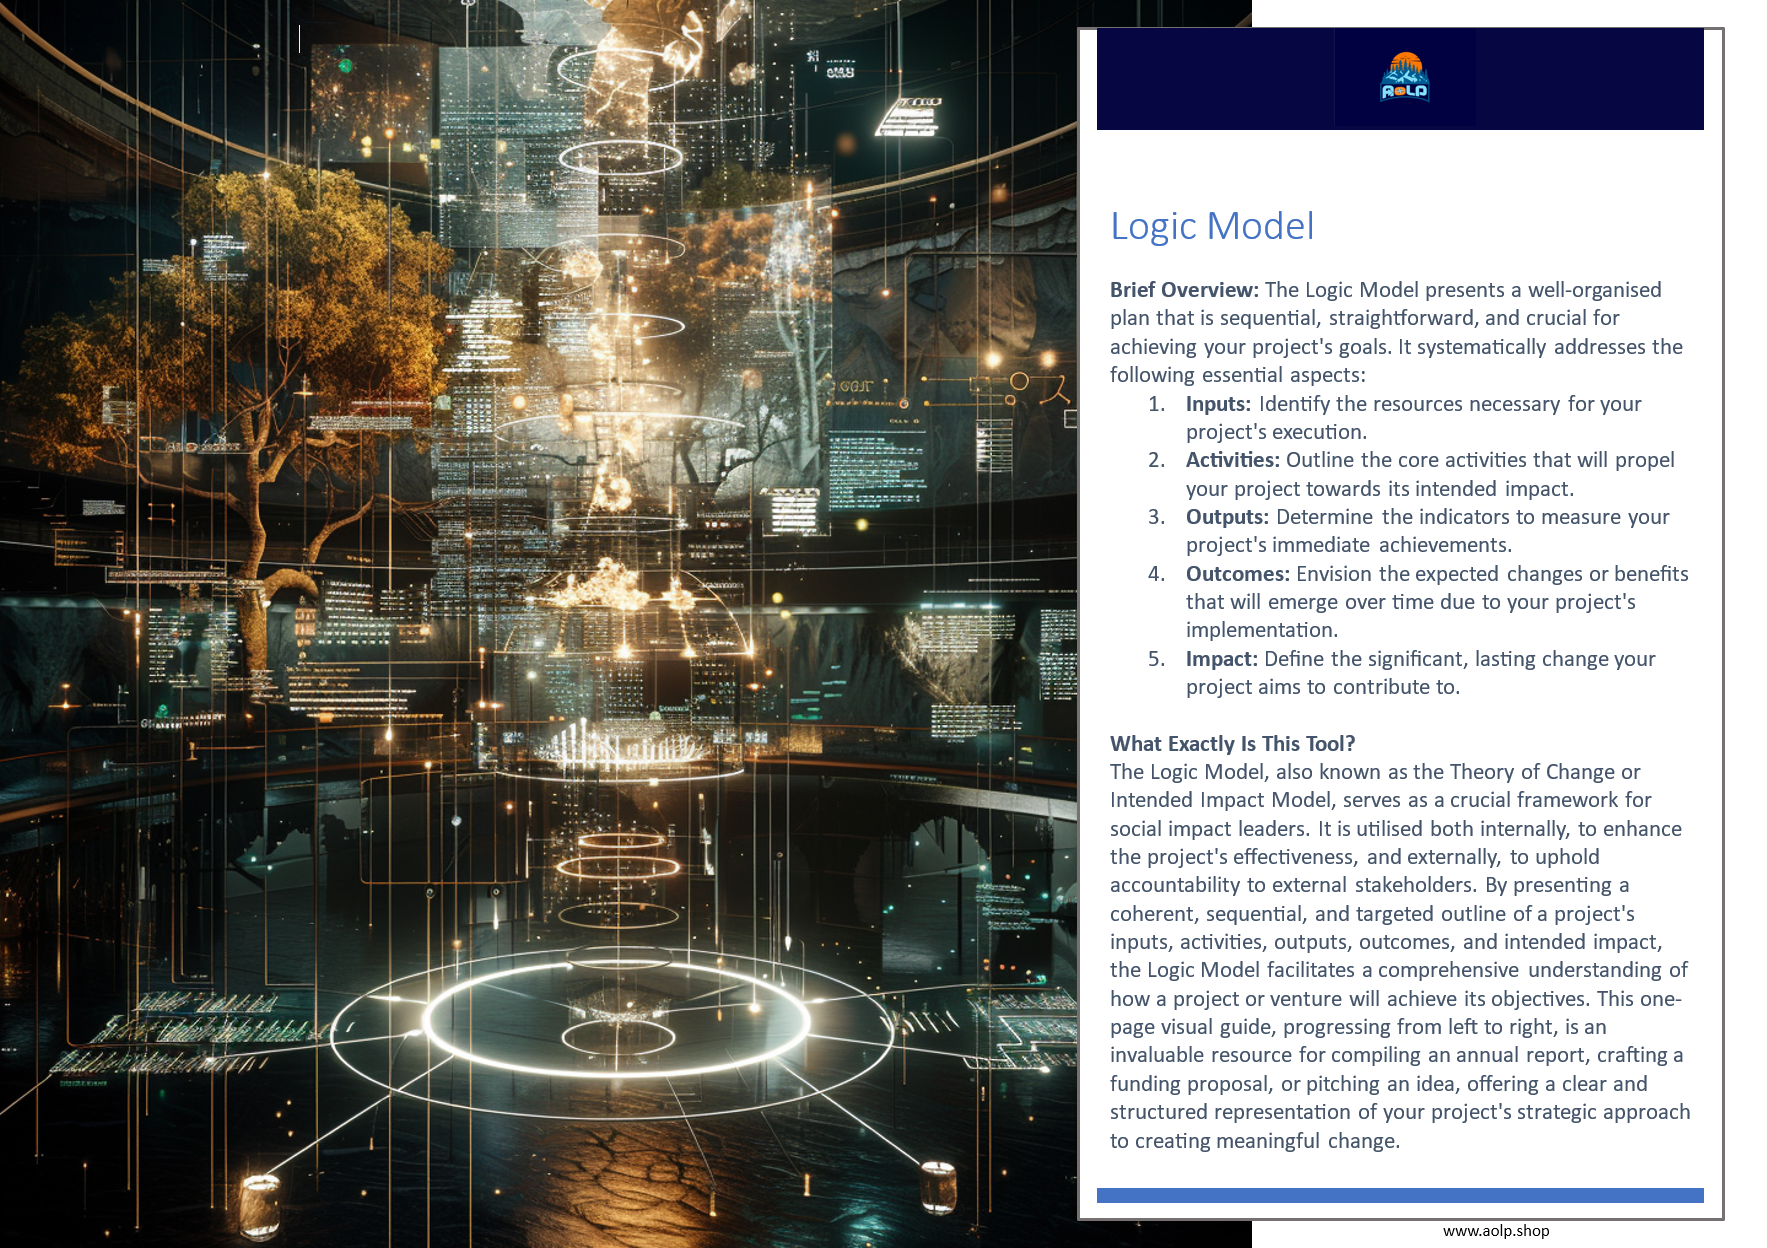Click the "Logic Model" page heading

coord(1211,226)
